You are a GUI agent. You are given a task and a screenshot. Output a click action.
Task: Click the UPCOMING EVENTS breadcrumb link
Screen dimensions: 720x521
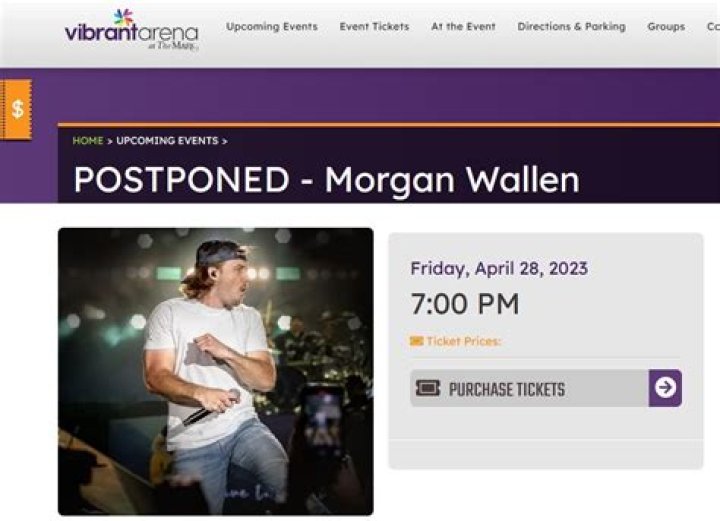click(x=167, y=140)
